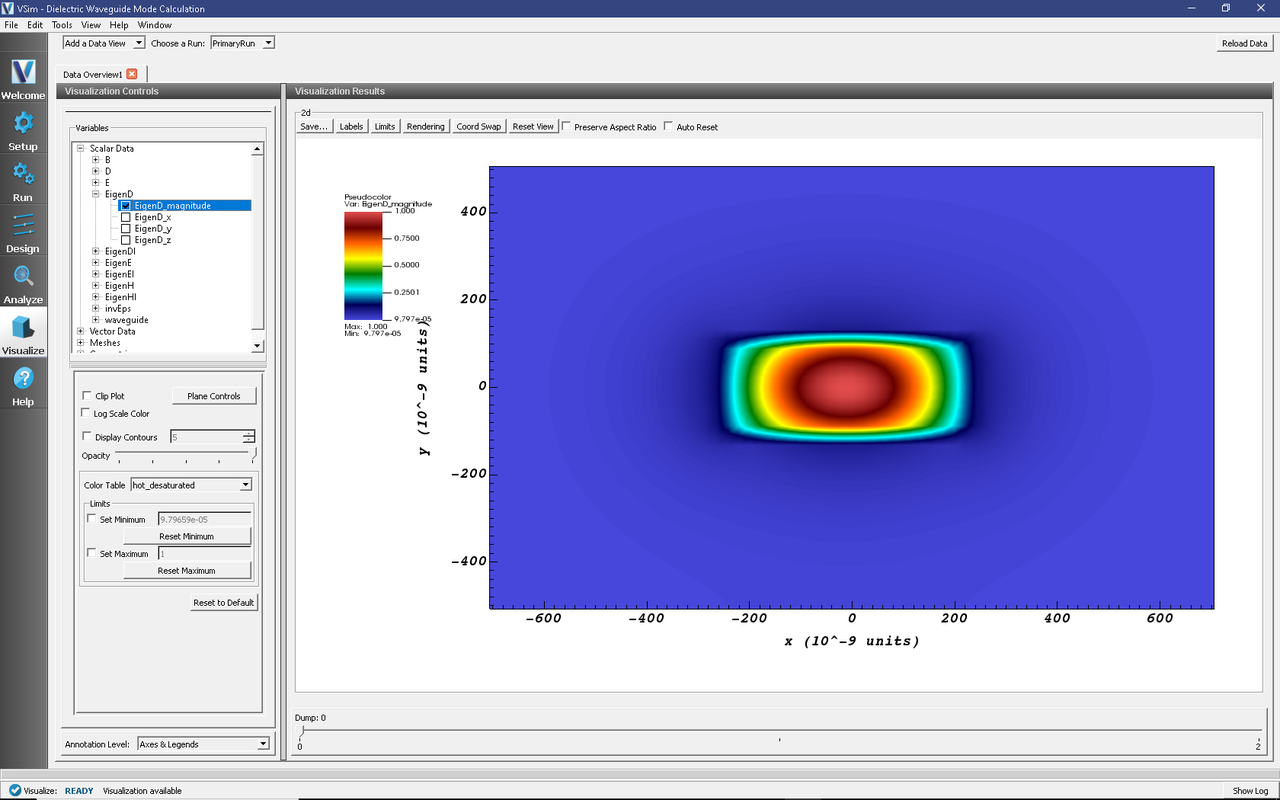This screenshot has width=1280, height=800.
Task: Open the Tools menu
Action: click(62, 25)
